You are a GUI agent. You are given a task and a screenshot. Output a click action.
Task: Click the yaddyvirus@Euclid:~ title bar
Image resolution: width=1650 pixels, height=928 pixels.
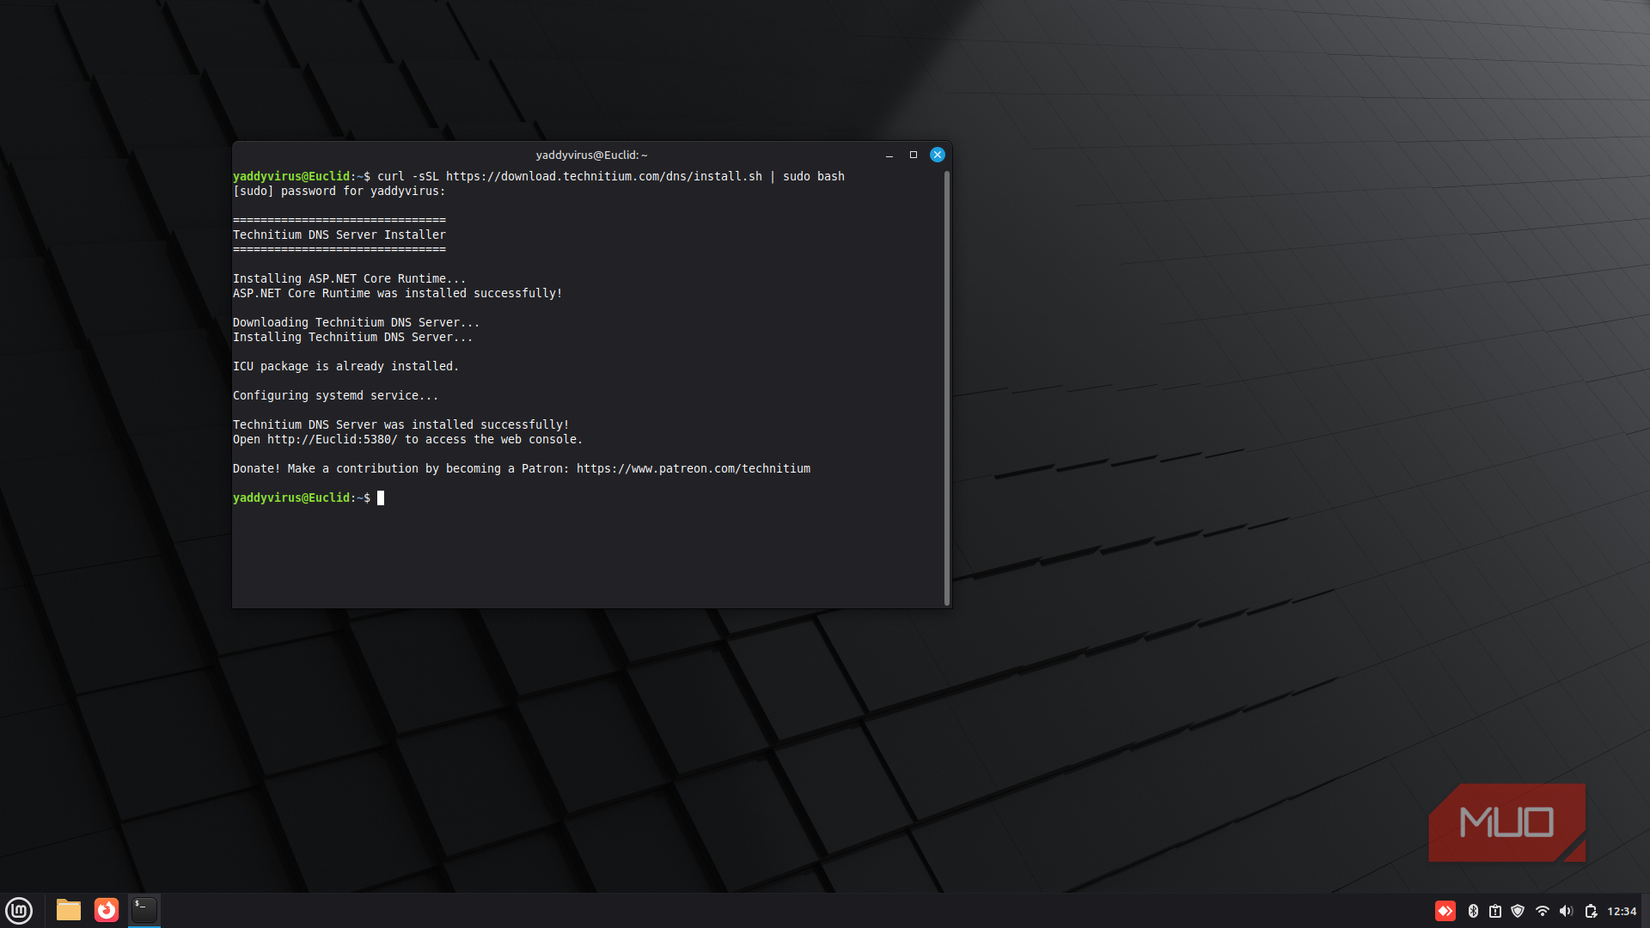click(x=591, y=155)
